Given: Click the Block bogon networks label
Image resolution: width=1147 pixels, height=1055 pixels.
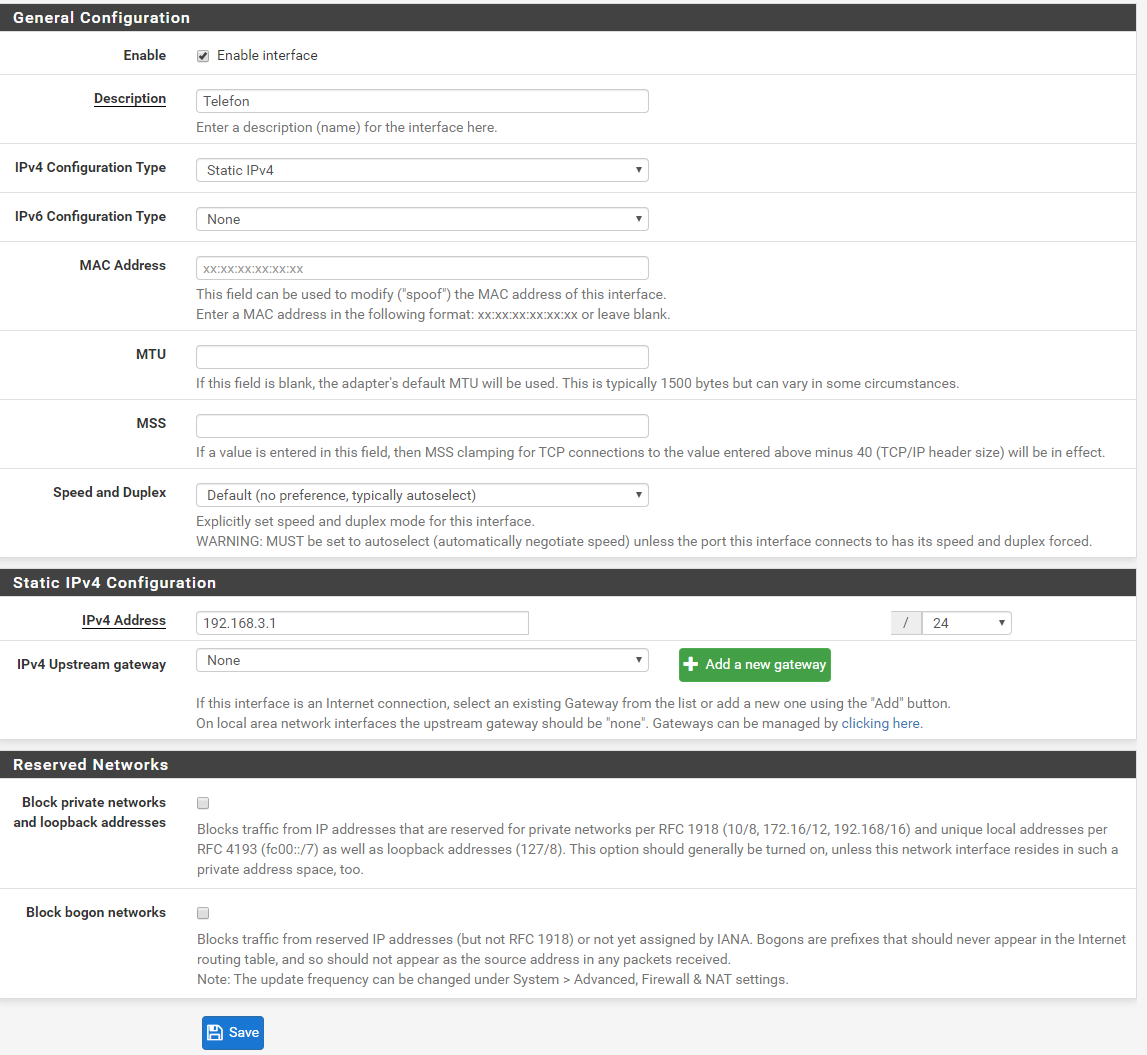Looking at the screenshot, I should click(96, 912).
